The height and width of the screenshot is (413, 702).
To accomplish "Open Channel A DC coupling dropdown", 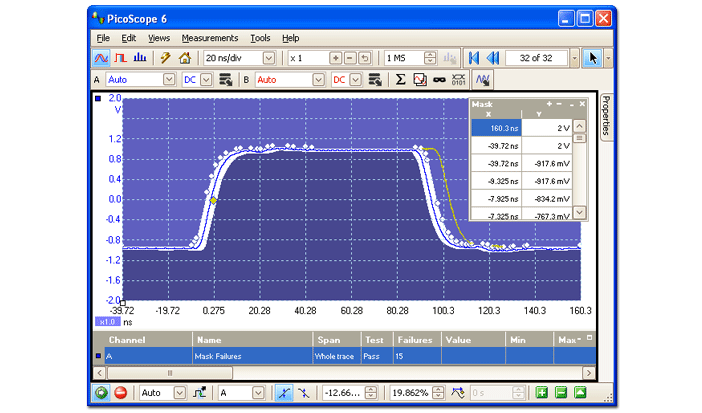I will point(206,80).
